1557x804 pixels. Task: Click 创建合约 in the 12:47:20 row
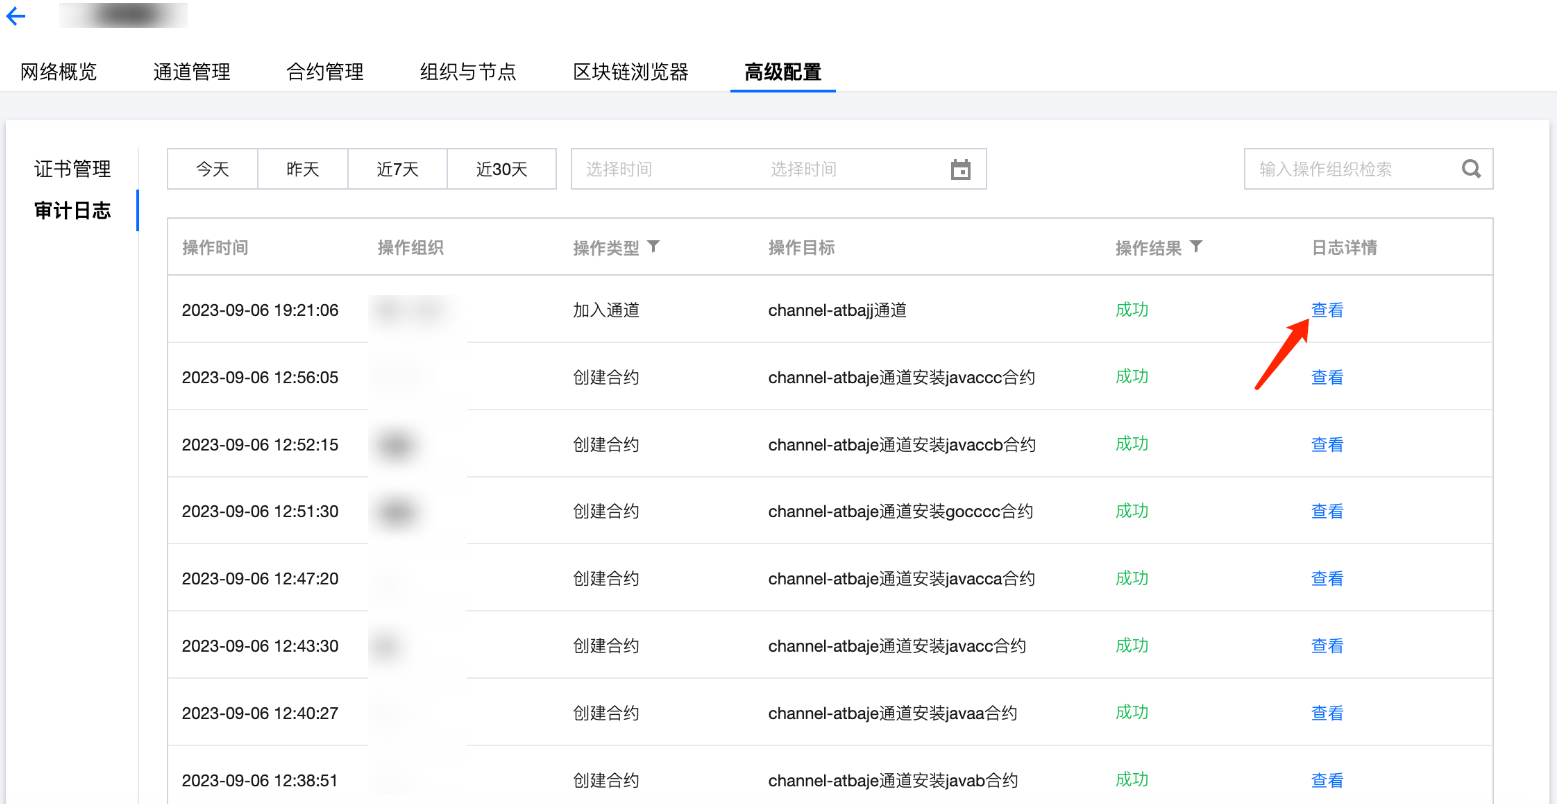pyautogui.click(x=606, y=578)
